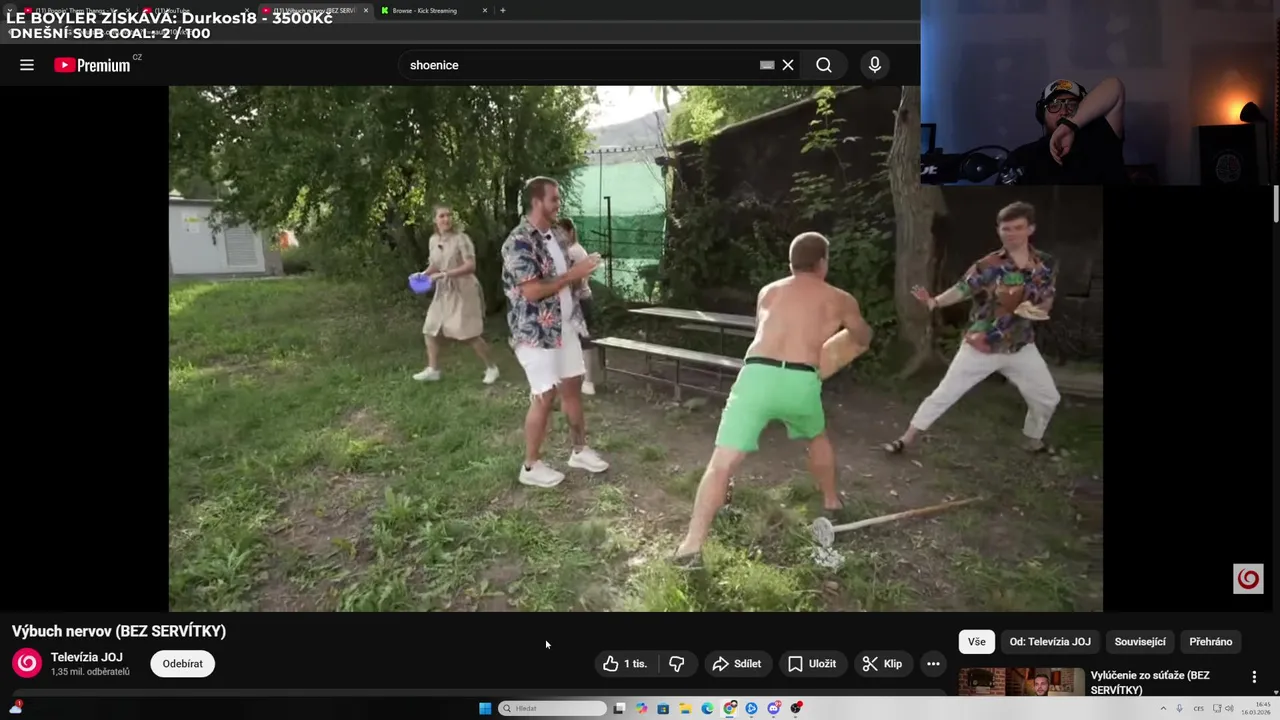This screenshot has height=720, width=1280.
Task: Open Microsoft Store from the taskbar
Action: click(663, 708)
